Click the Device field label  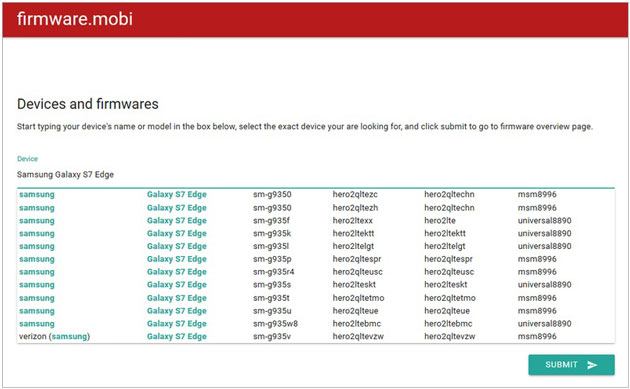click(x=27, y=159)
